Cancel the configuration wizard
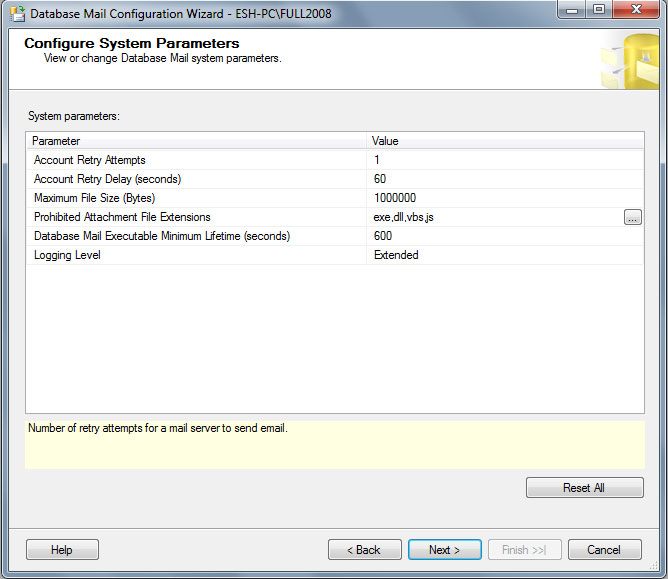This screenshot has height=579, width=668. point(604,549)
